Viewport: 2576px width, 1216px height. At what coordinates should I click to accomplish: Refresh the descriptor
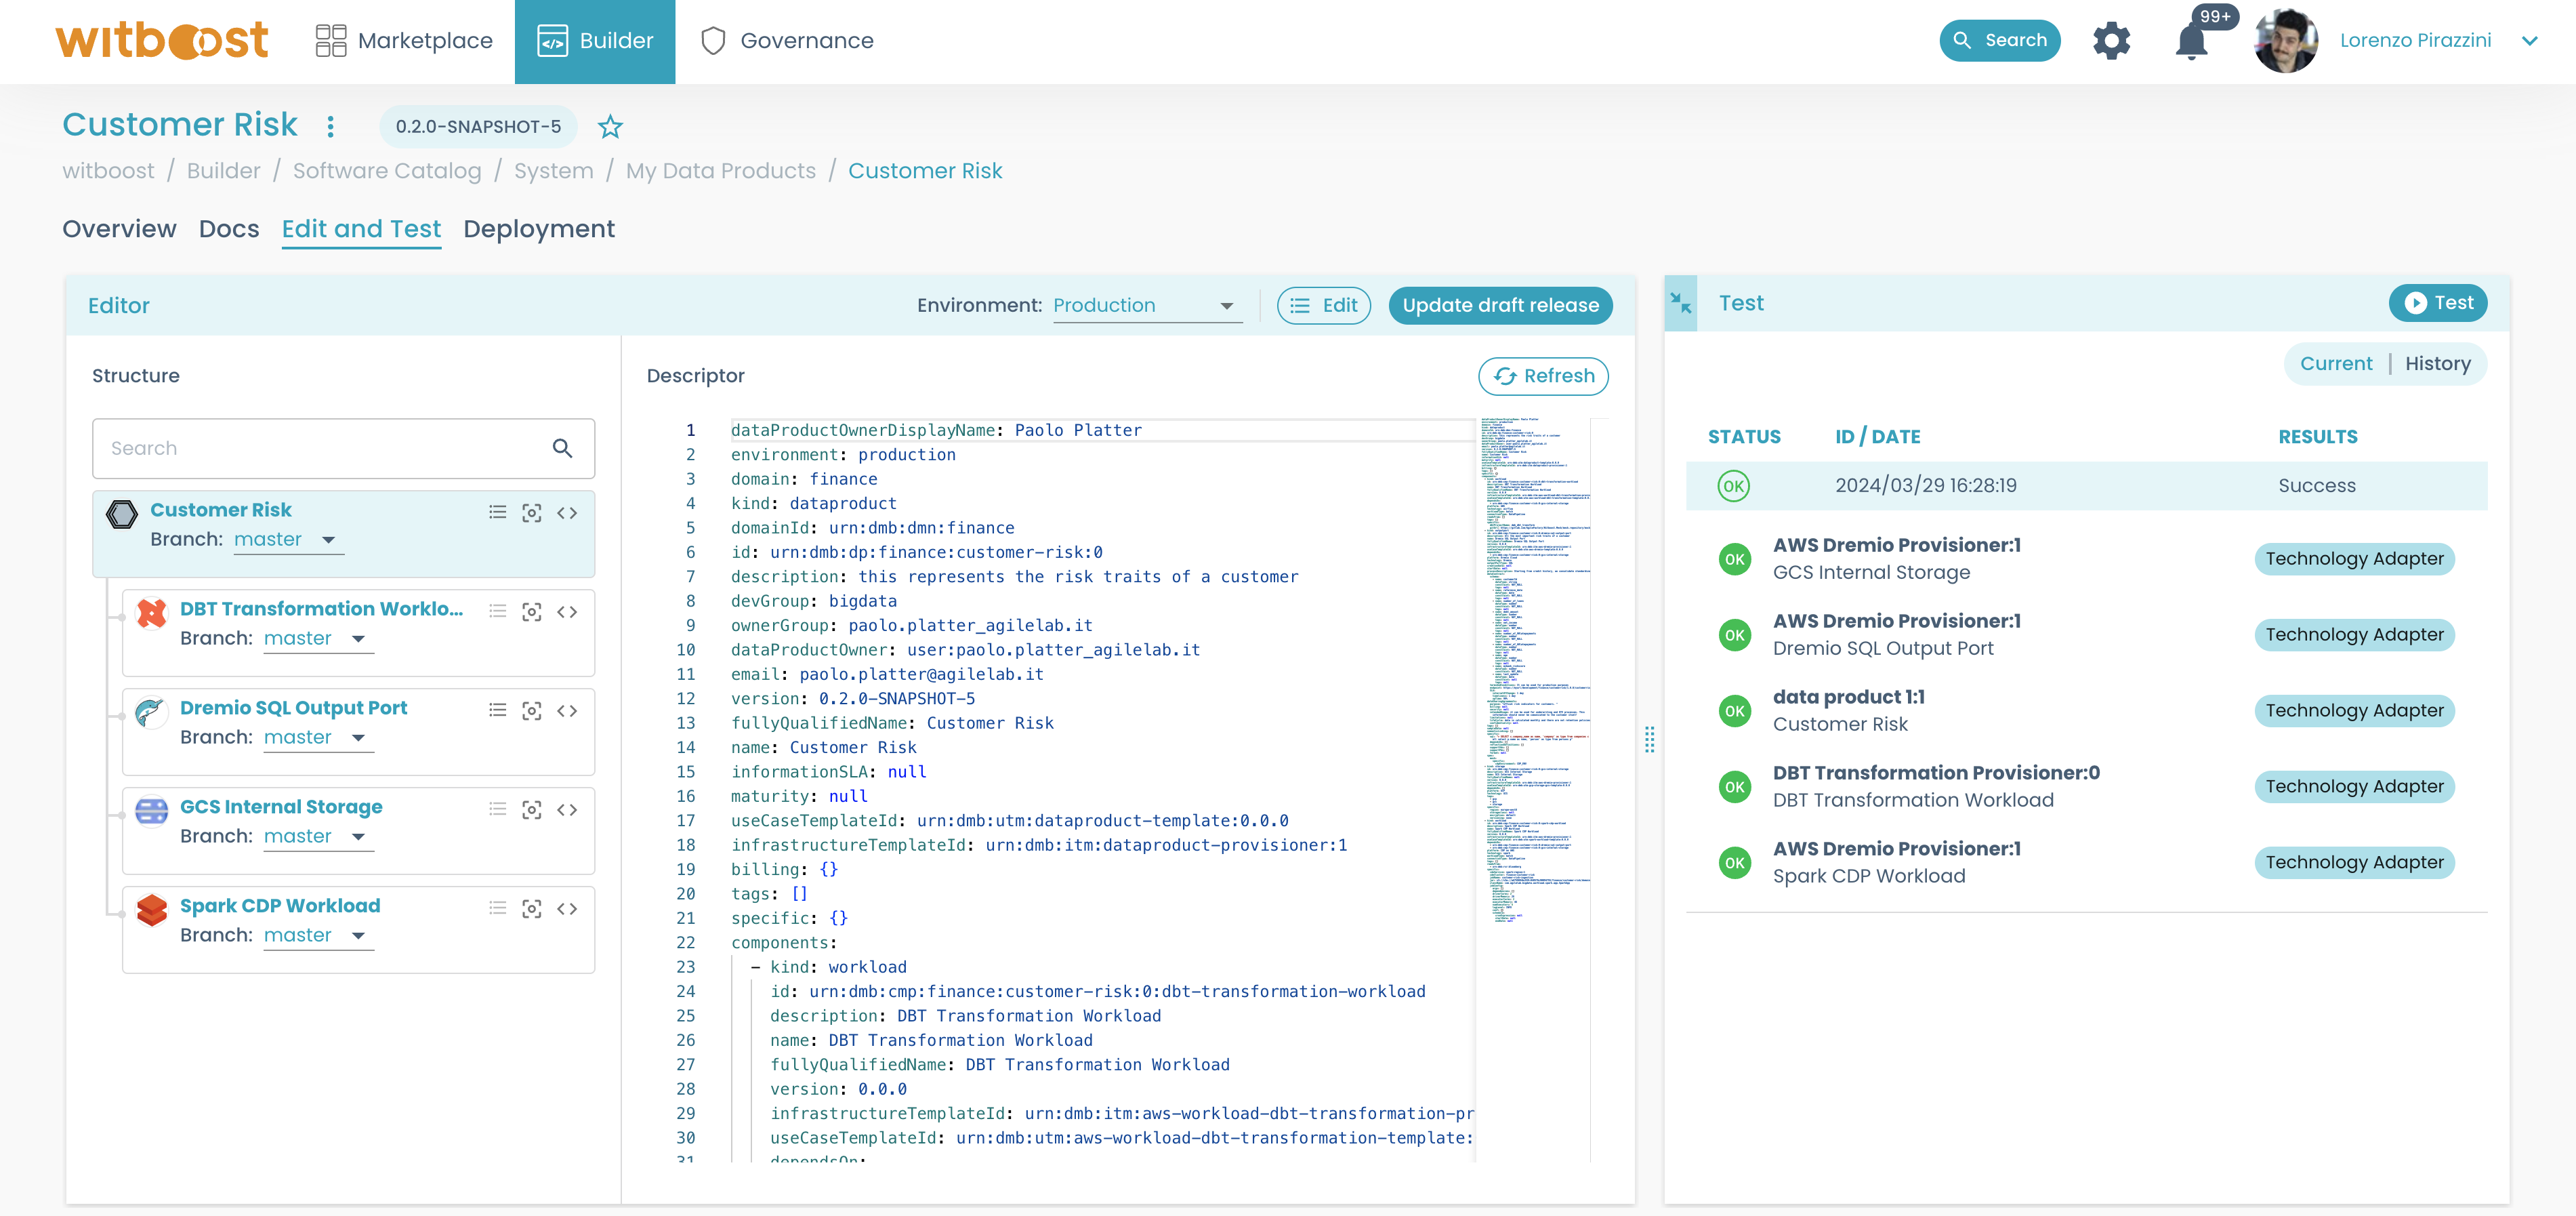(x=1543, y=376)
